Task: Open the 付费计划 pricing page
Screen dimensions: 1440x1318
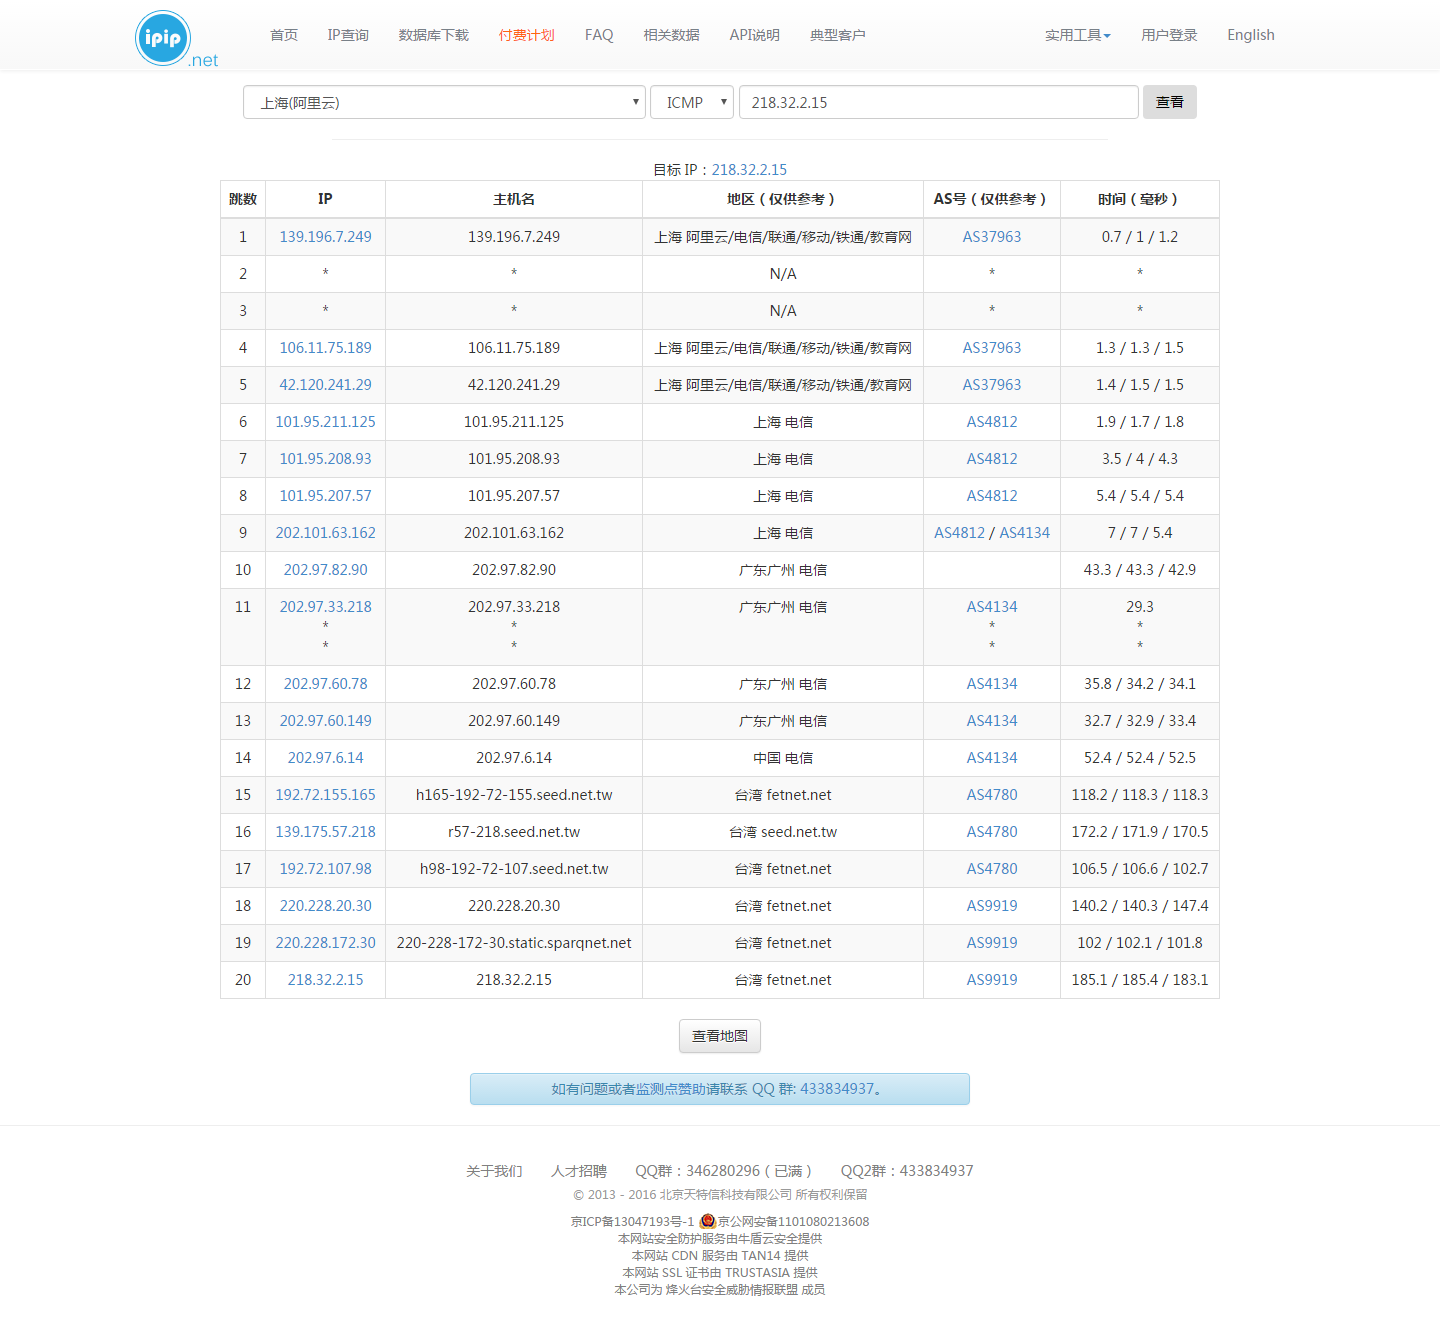Action: (526, 35)
